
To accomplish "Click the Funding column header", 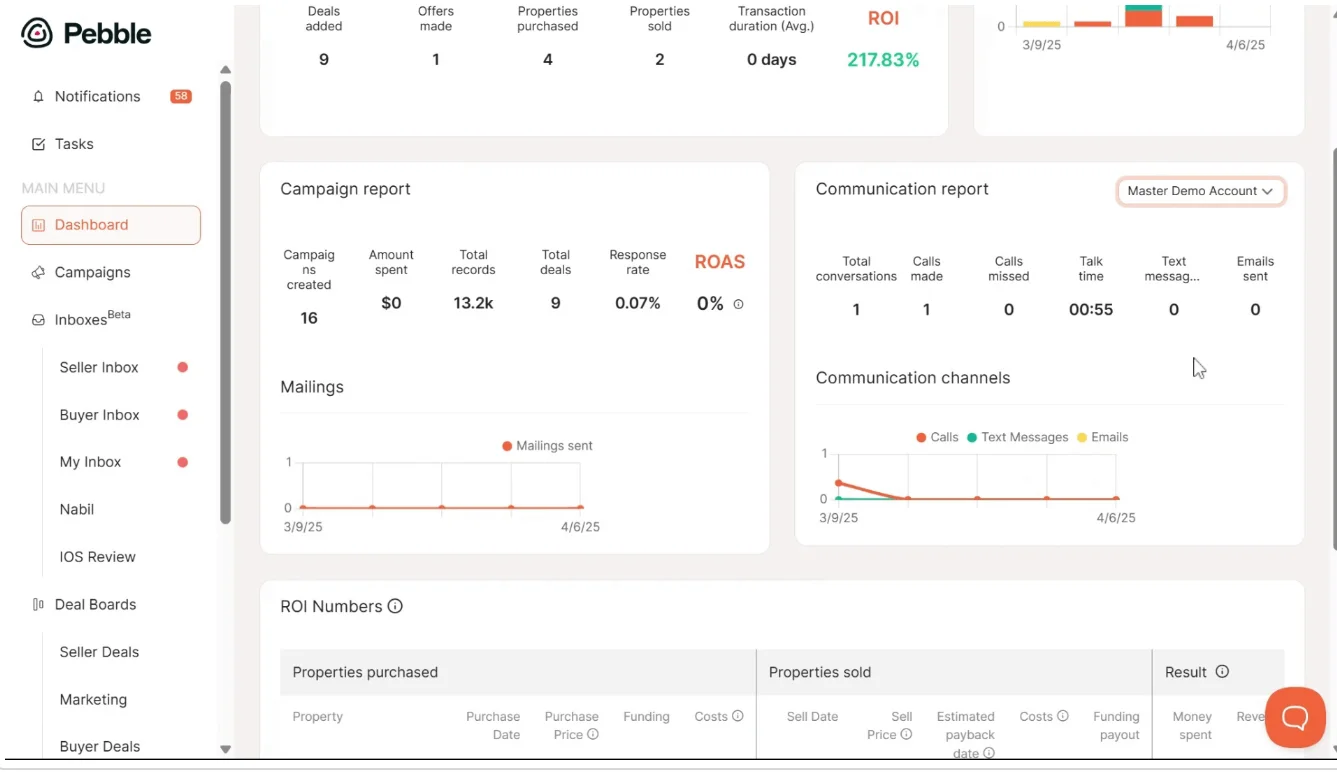I will click(x=646, y=716).
